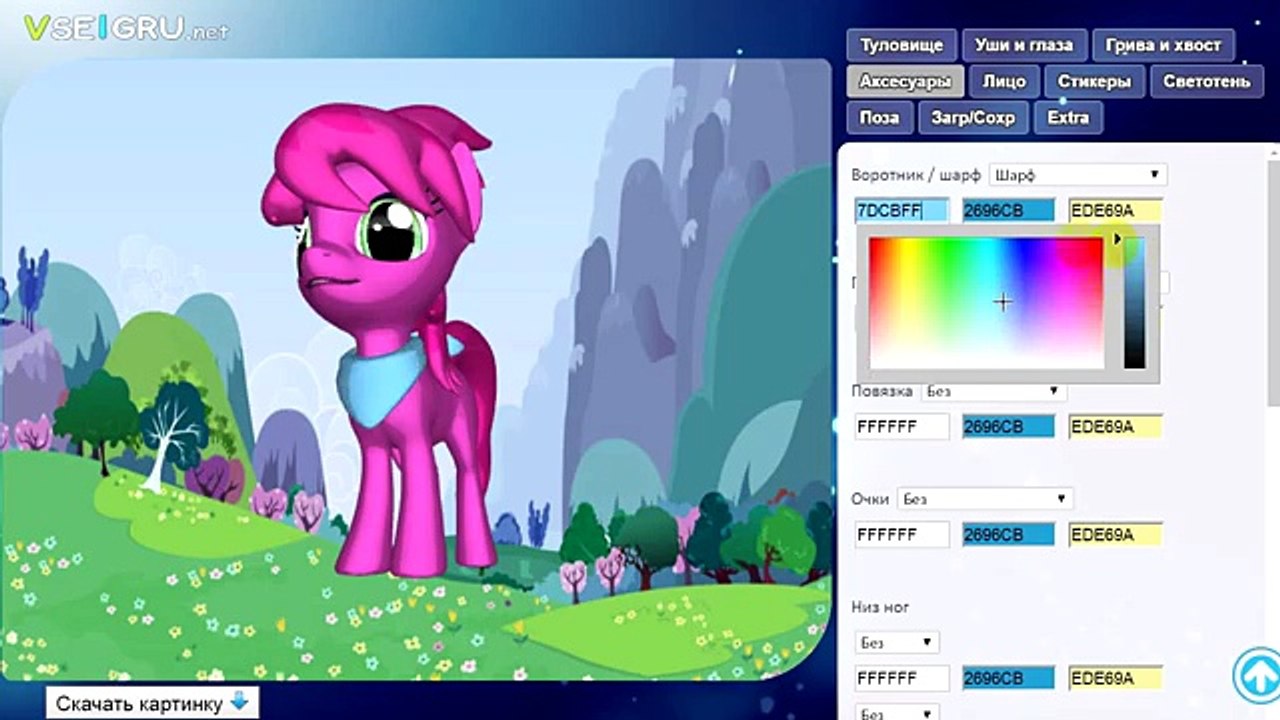The height and width of the screenshot is (720, 1280).
Task: Click the scarf row 2696CB color field
Action: [x=1008, y=210]
